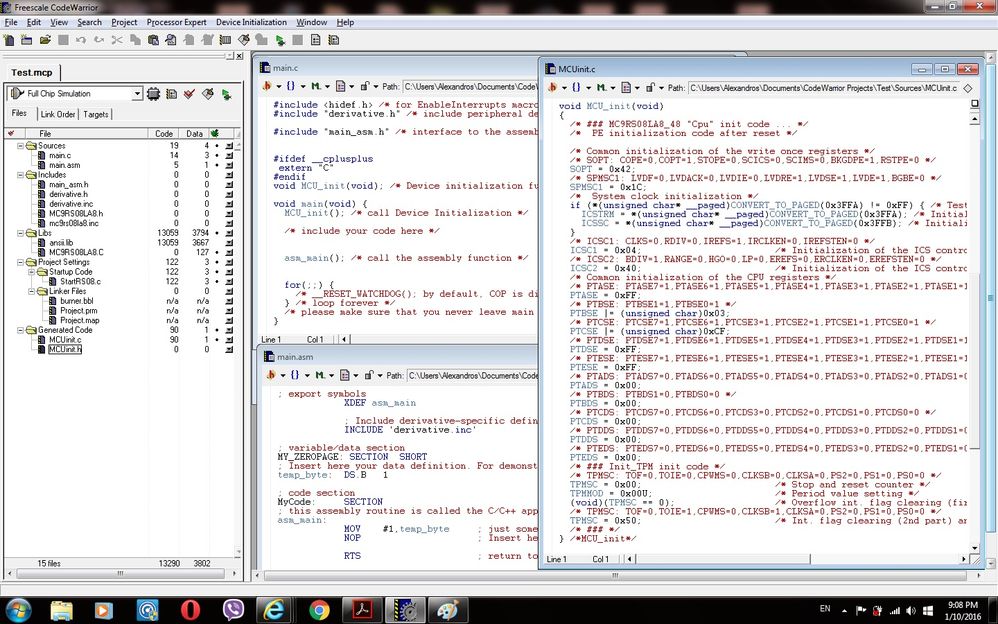This screenshot has width=998, height=624.
Task: Click braces functions icon in main.c toolbar
Action: pos(290,86)
